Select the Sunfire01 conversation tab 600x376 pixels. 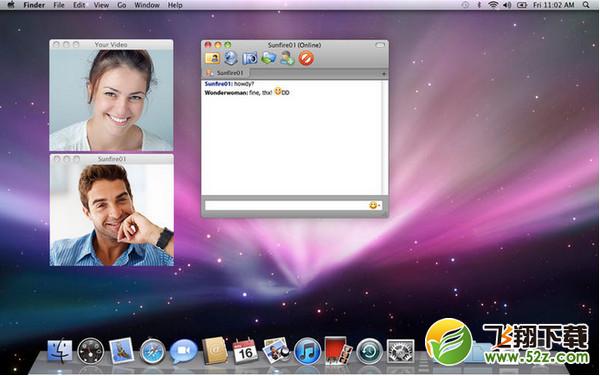tap(225, 73)
